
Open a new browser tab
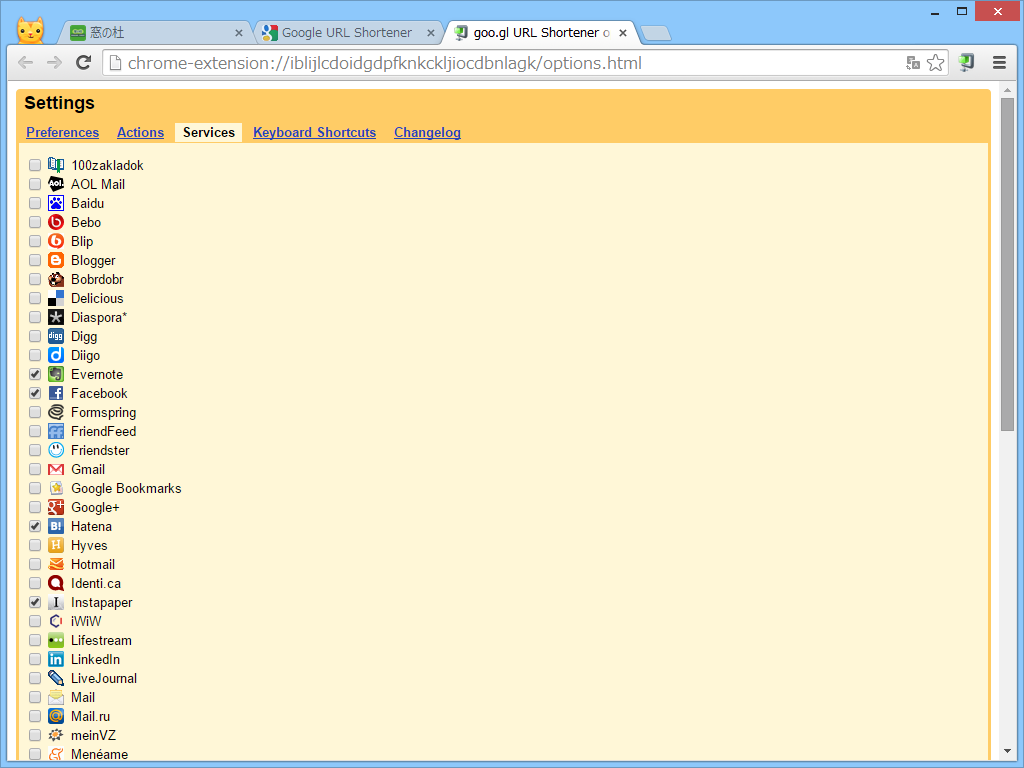(x=656, y=33)
